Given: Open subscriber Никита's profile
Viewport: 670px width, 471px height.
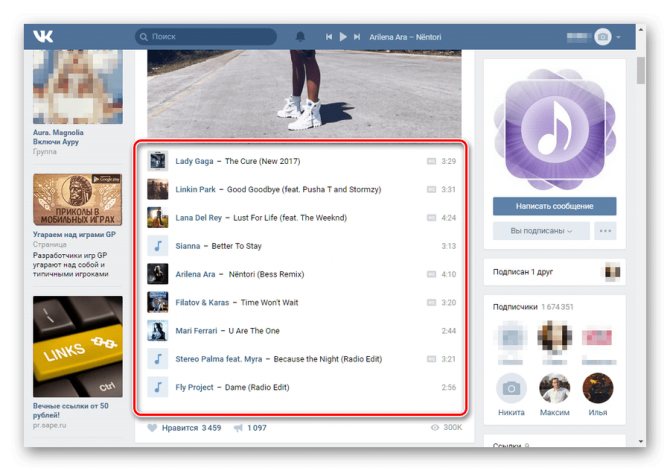Looking at the screenshot, I should (x=511, y=394).
